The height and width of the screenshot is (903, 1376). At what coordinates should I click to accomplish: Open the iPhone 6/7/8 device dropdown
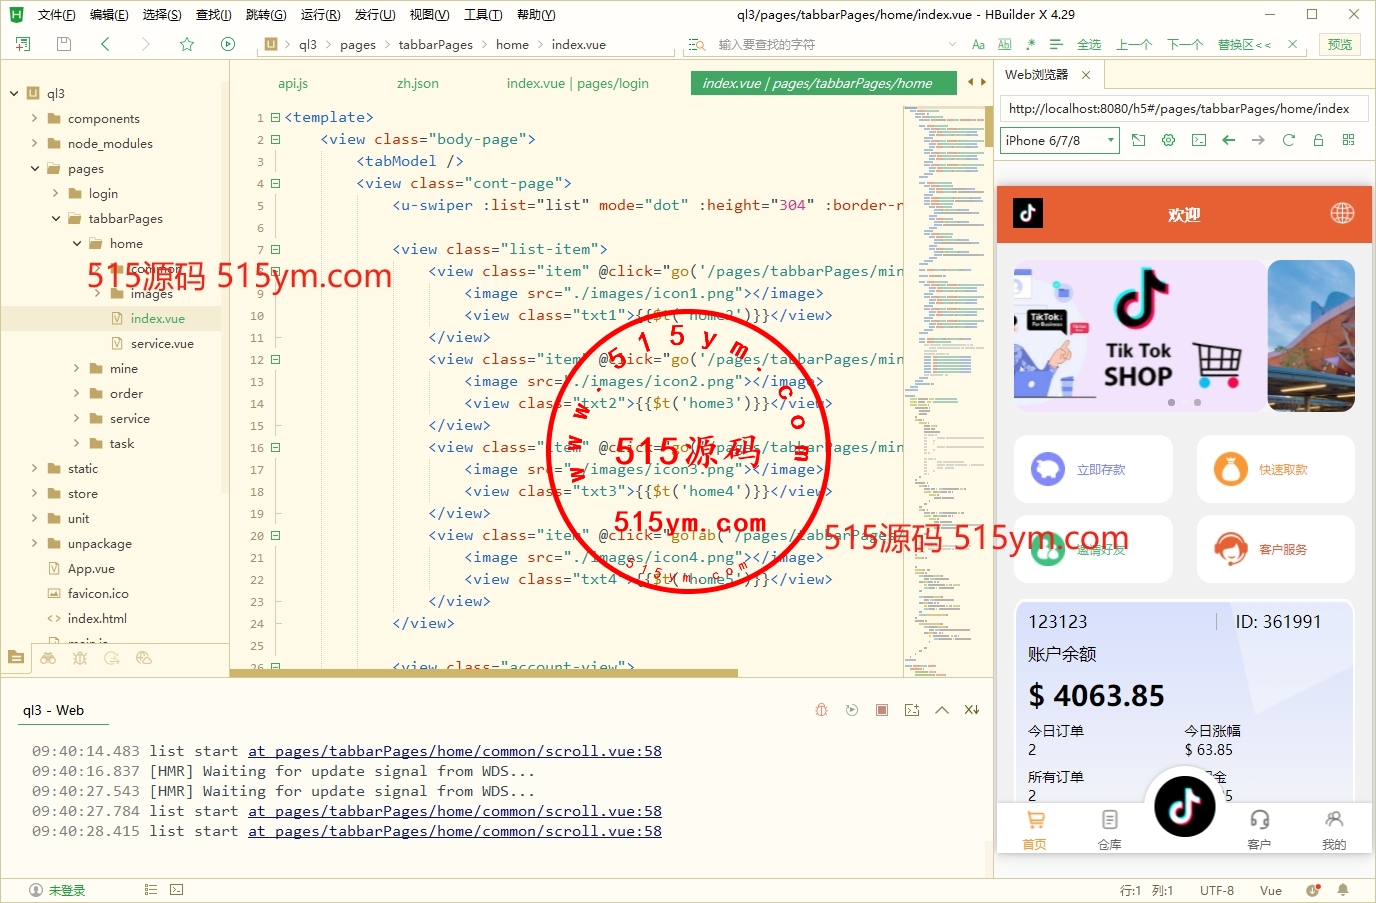[x=1059, y=141]
